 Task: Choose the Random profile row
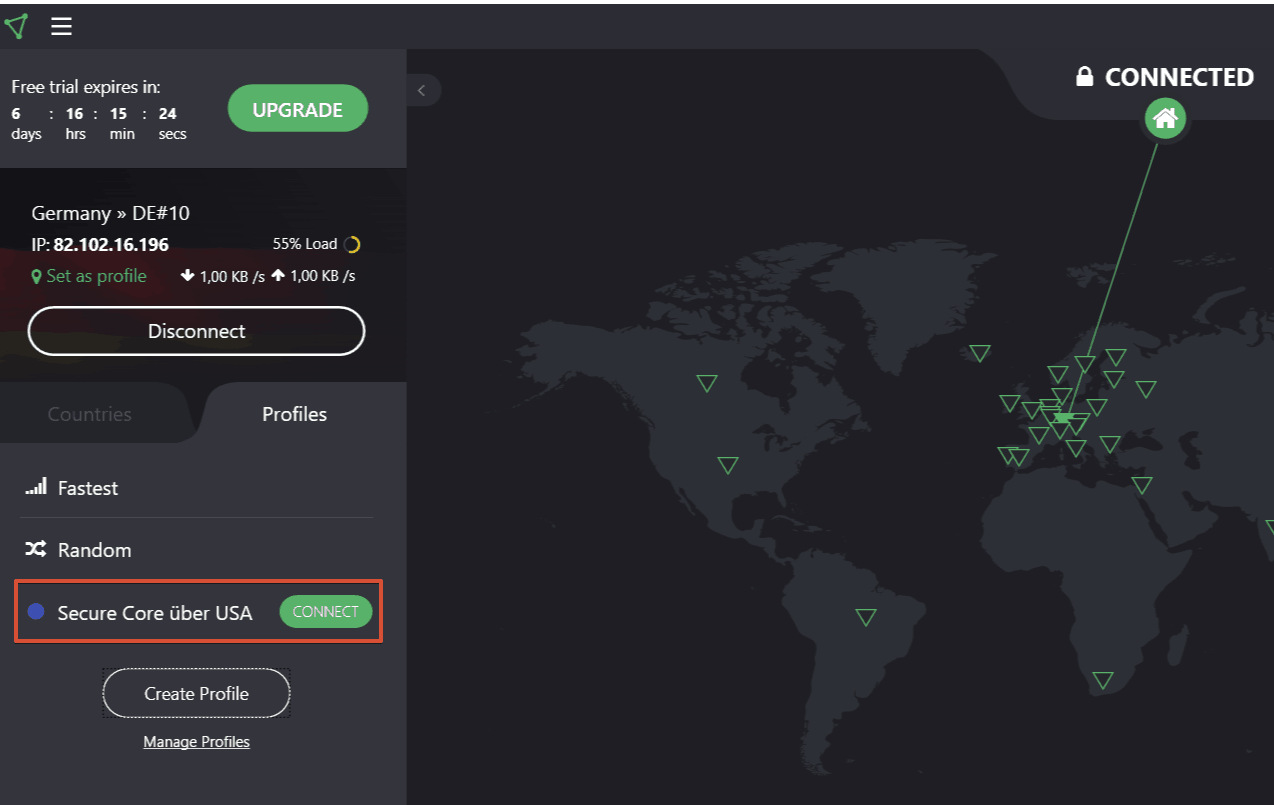pos(196,550)
